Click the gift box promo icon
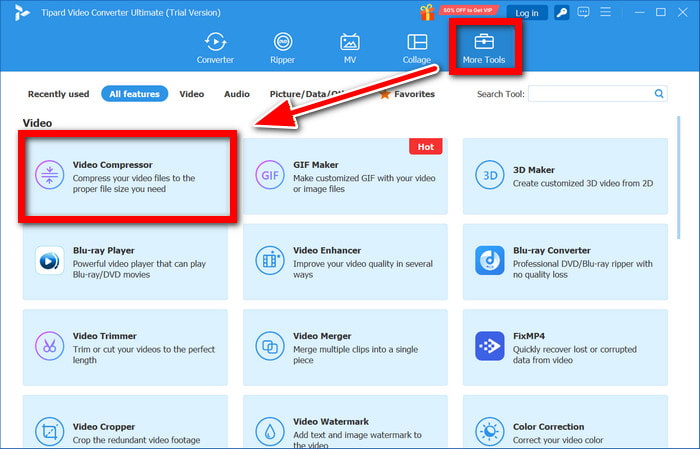The image size is (700, 449). (x=428, y=12)
